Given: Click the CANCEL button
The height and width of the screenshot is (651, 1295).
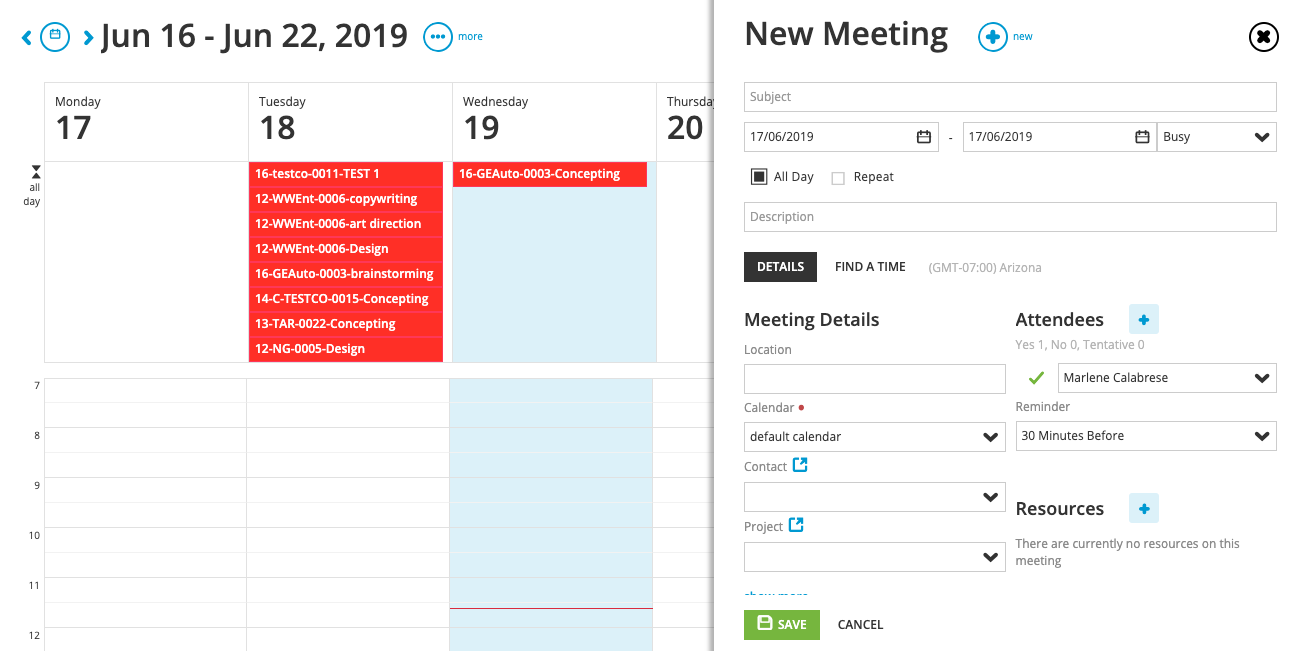Looking at the screenshot, I should click(x=860, y=625).
